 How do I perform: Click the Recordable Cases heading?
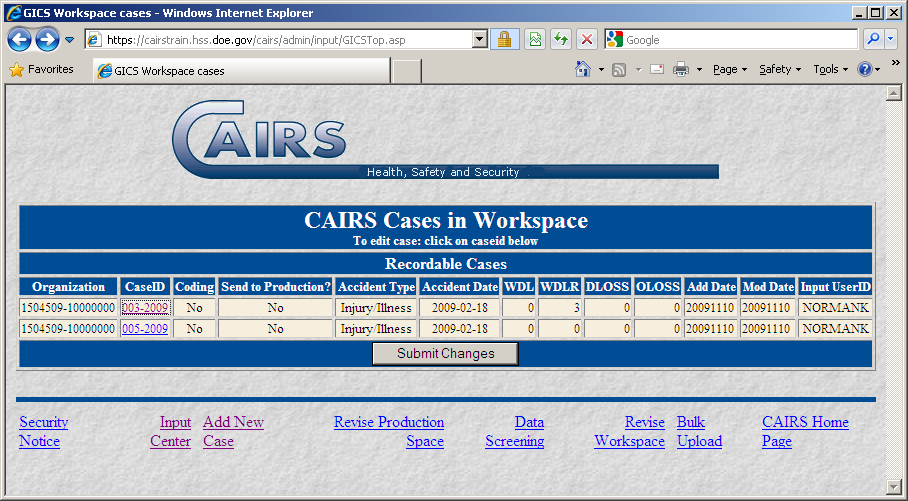point(445,264)
